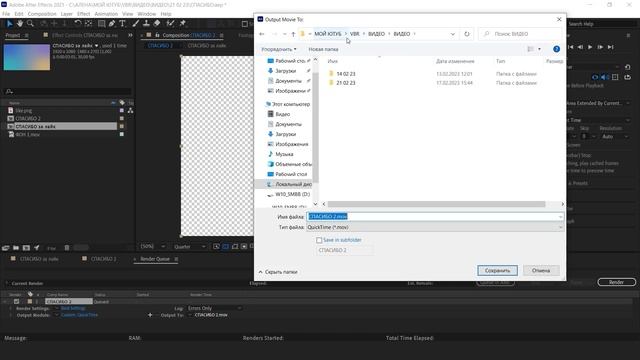Select the Type text tool

[122, 24]
